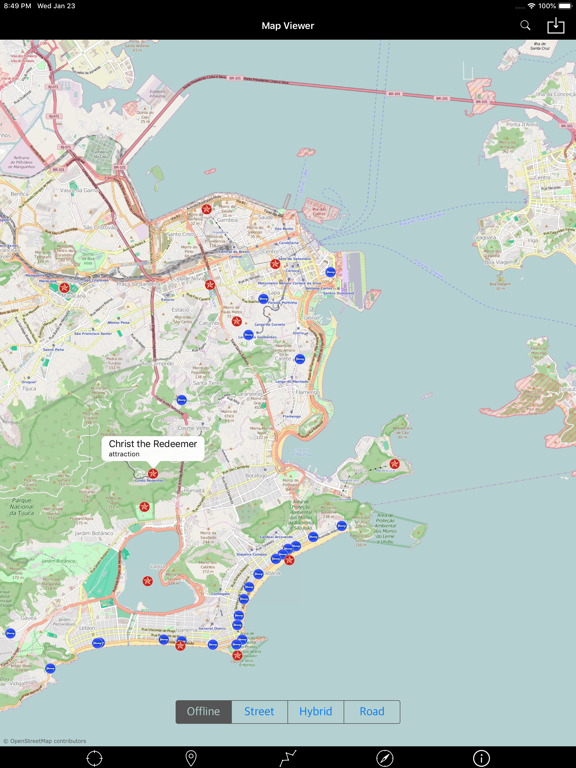Tap the blue hotel marker in Lapa
The height and width of the screenshot is (768, 576).
tap(263, 298)
